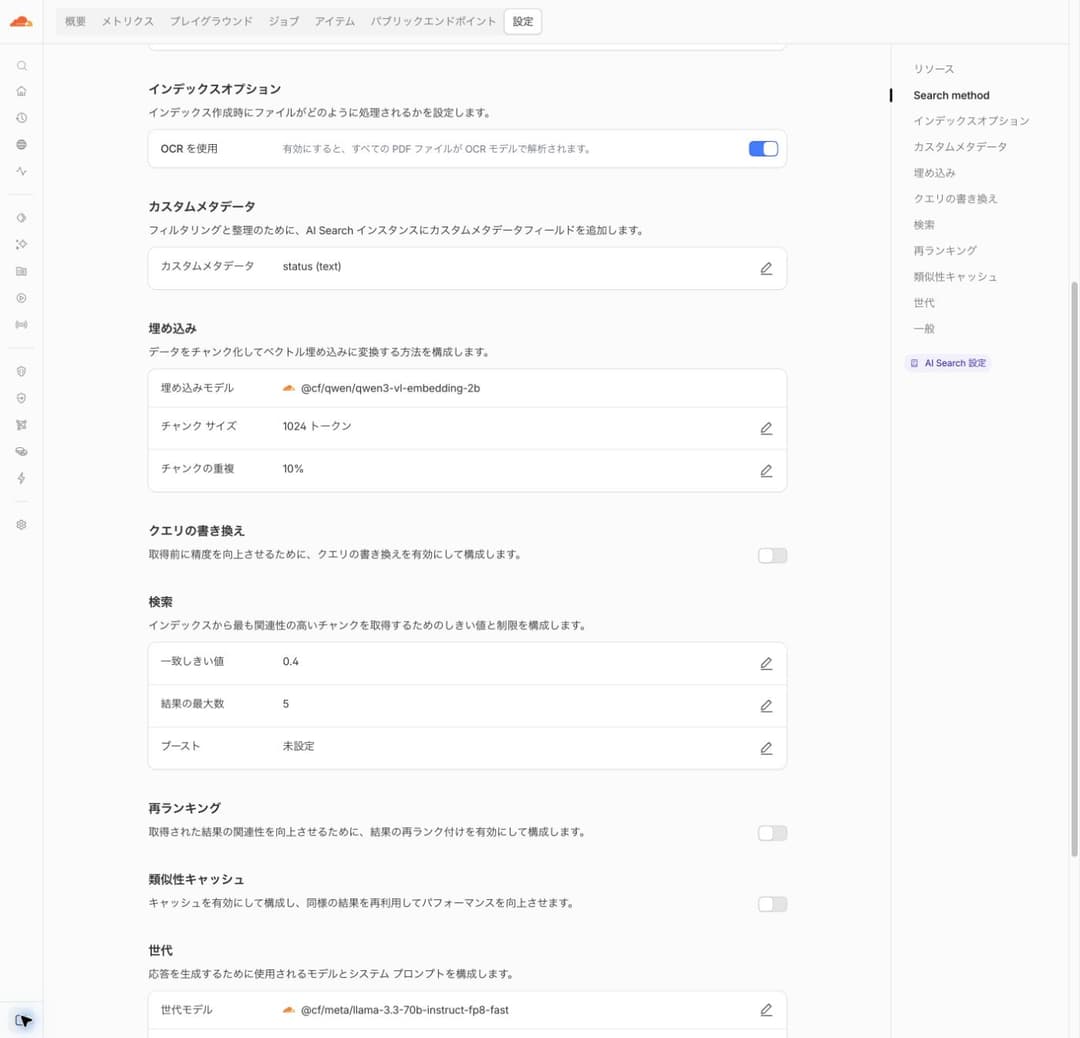Image resolution: width=1080 pixels, height=1038 pixels.
Task: Jump to 一般 in the outline
Action: [x=924, y=329]
